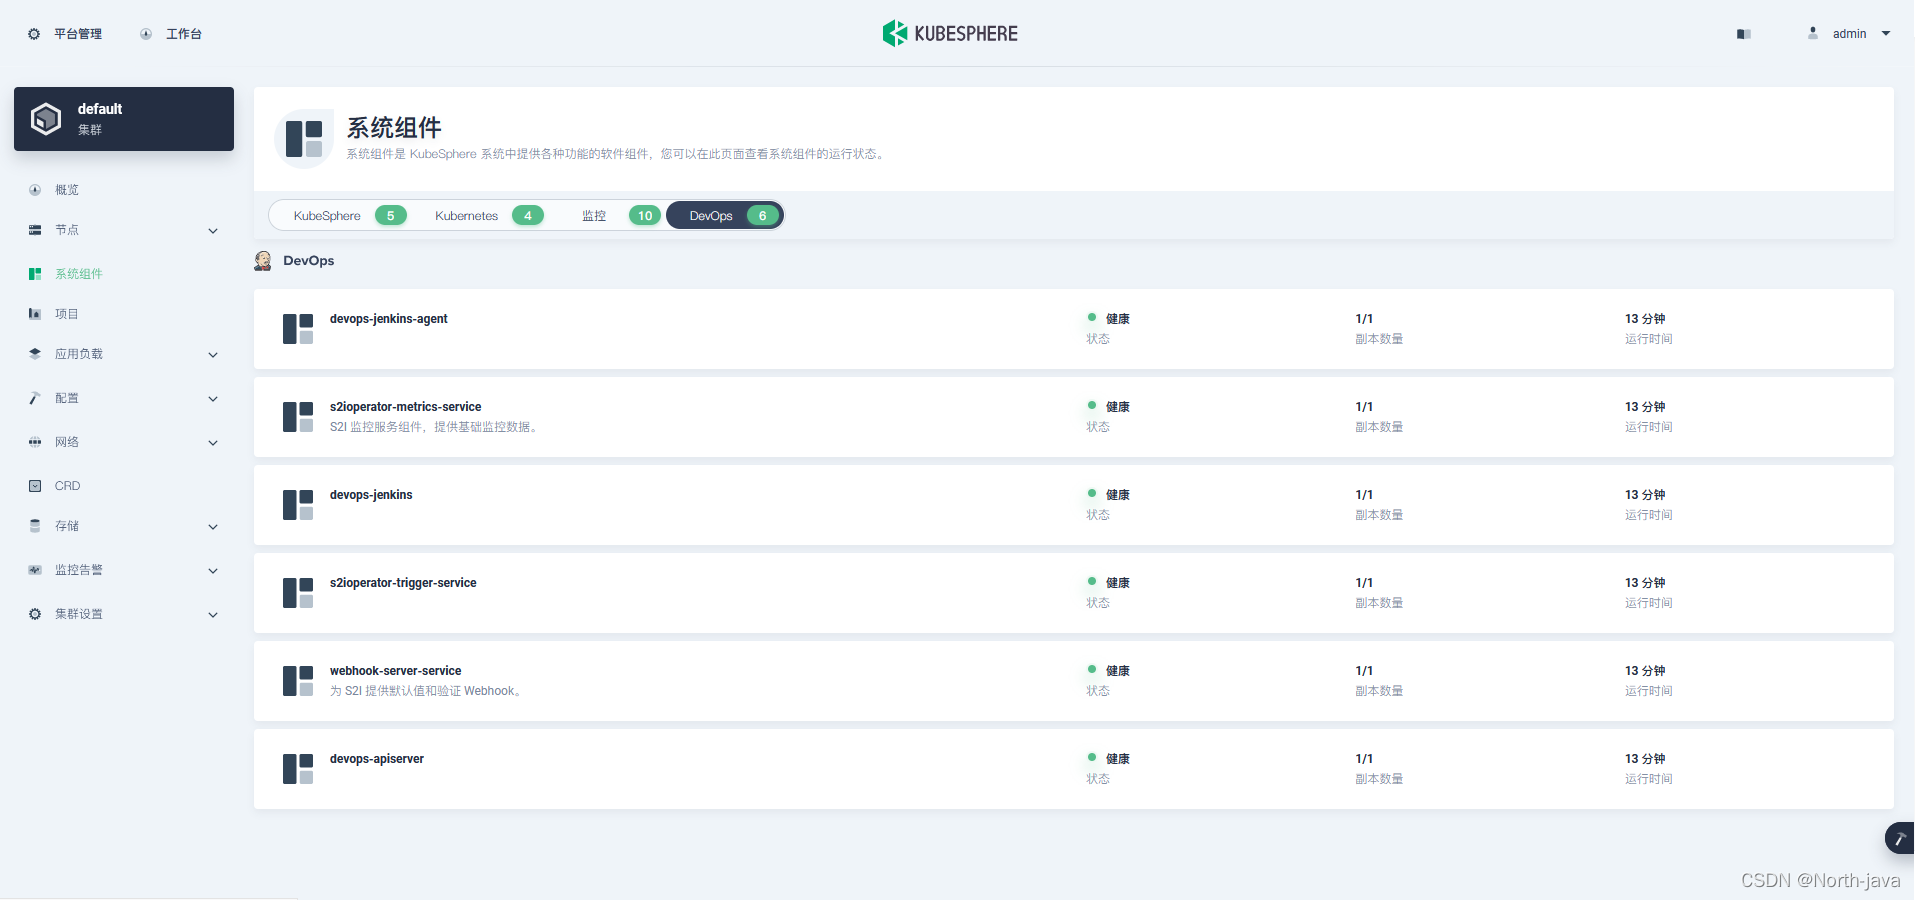Click the 网络 sidebar icon

[35, 442]
